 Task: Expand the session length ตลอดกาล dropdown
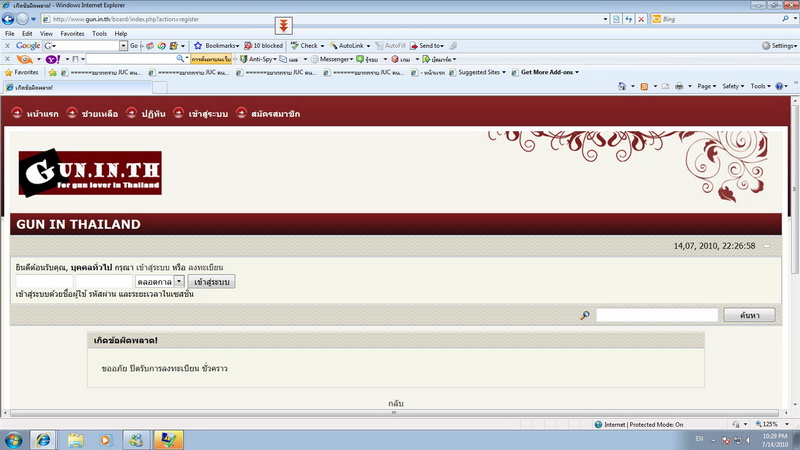pyautogui.click(x=179, y=283)
